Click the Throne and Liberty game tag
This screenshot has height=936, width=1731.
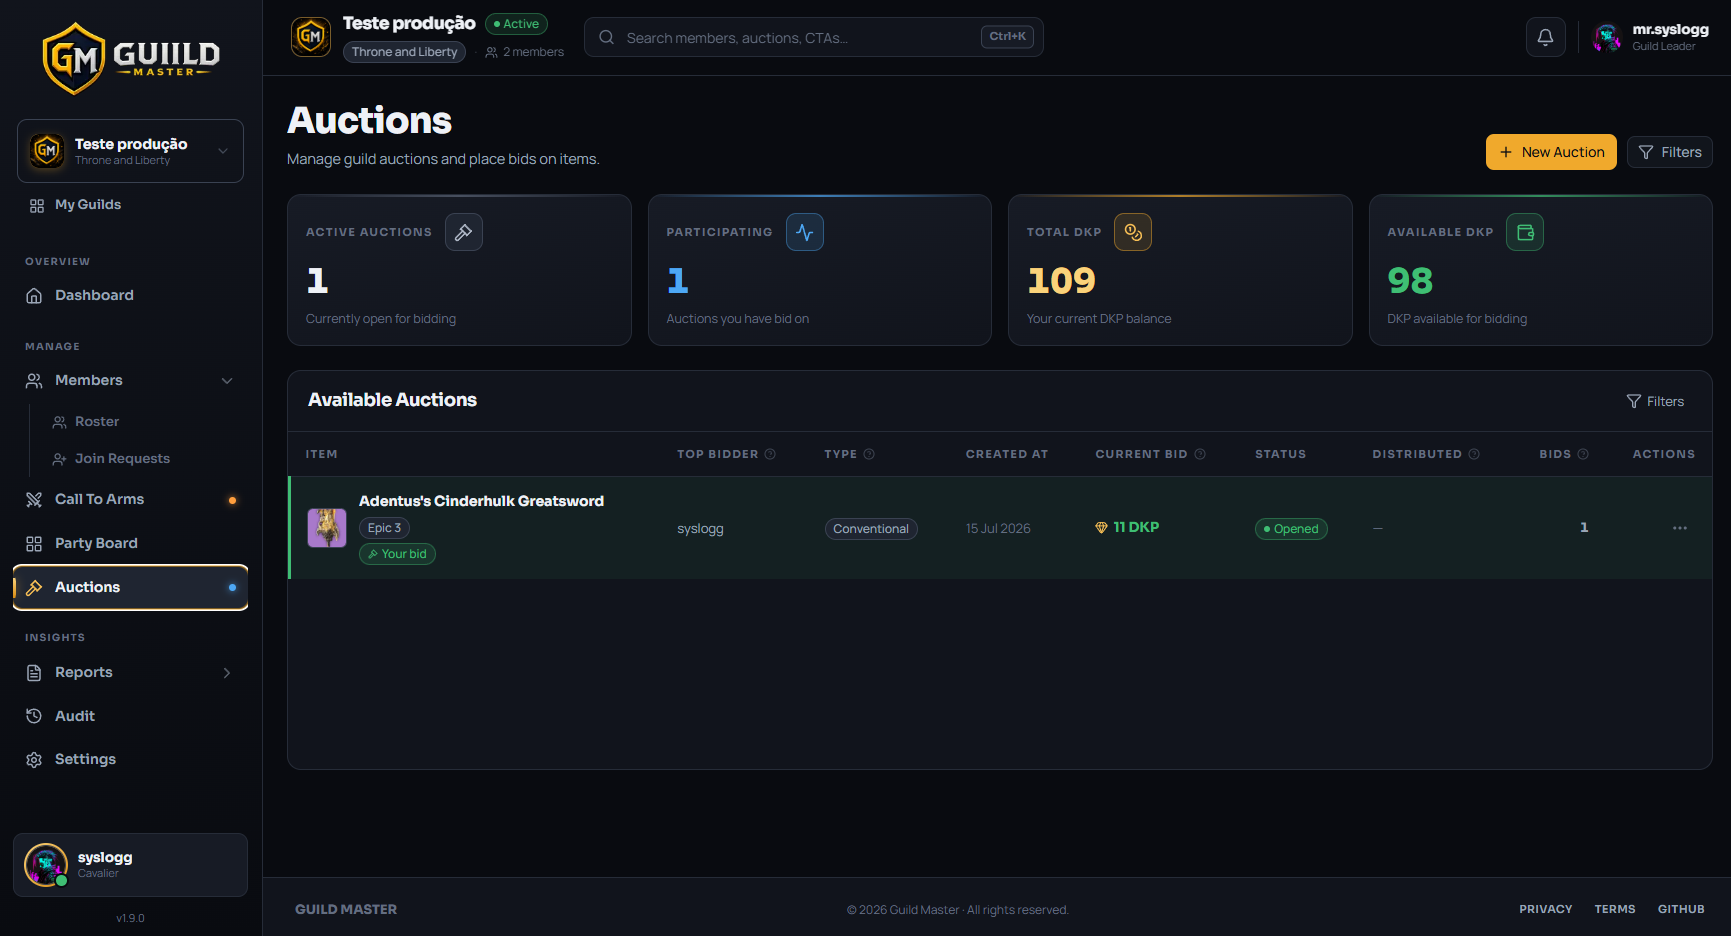(404, 52)
